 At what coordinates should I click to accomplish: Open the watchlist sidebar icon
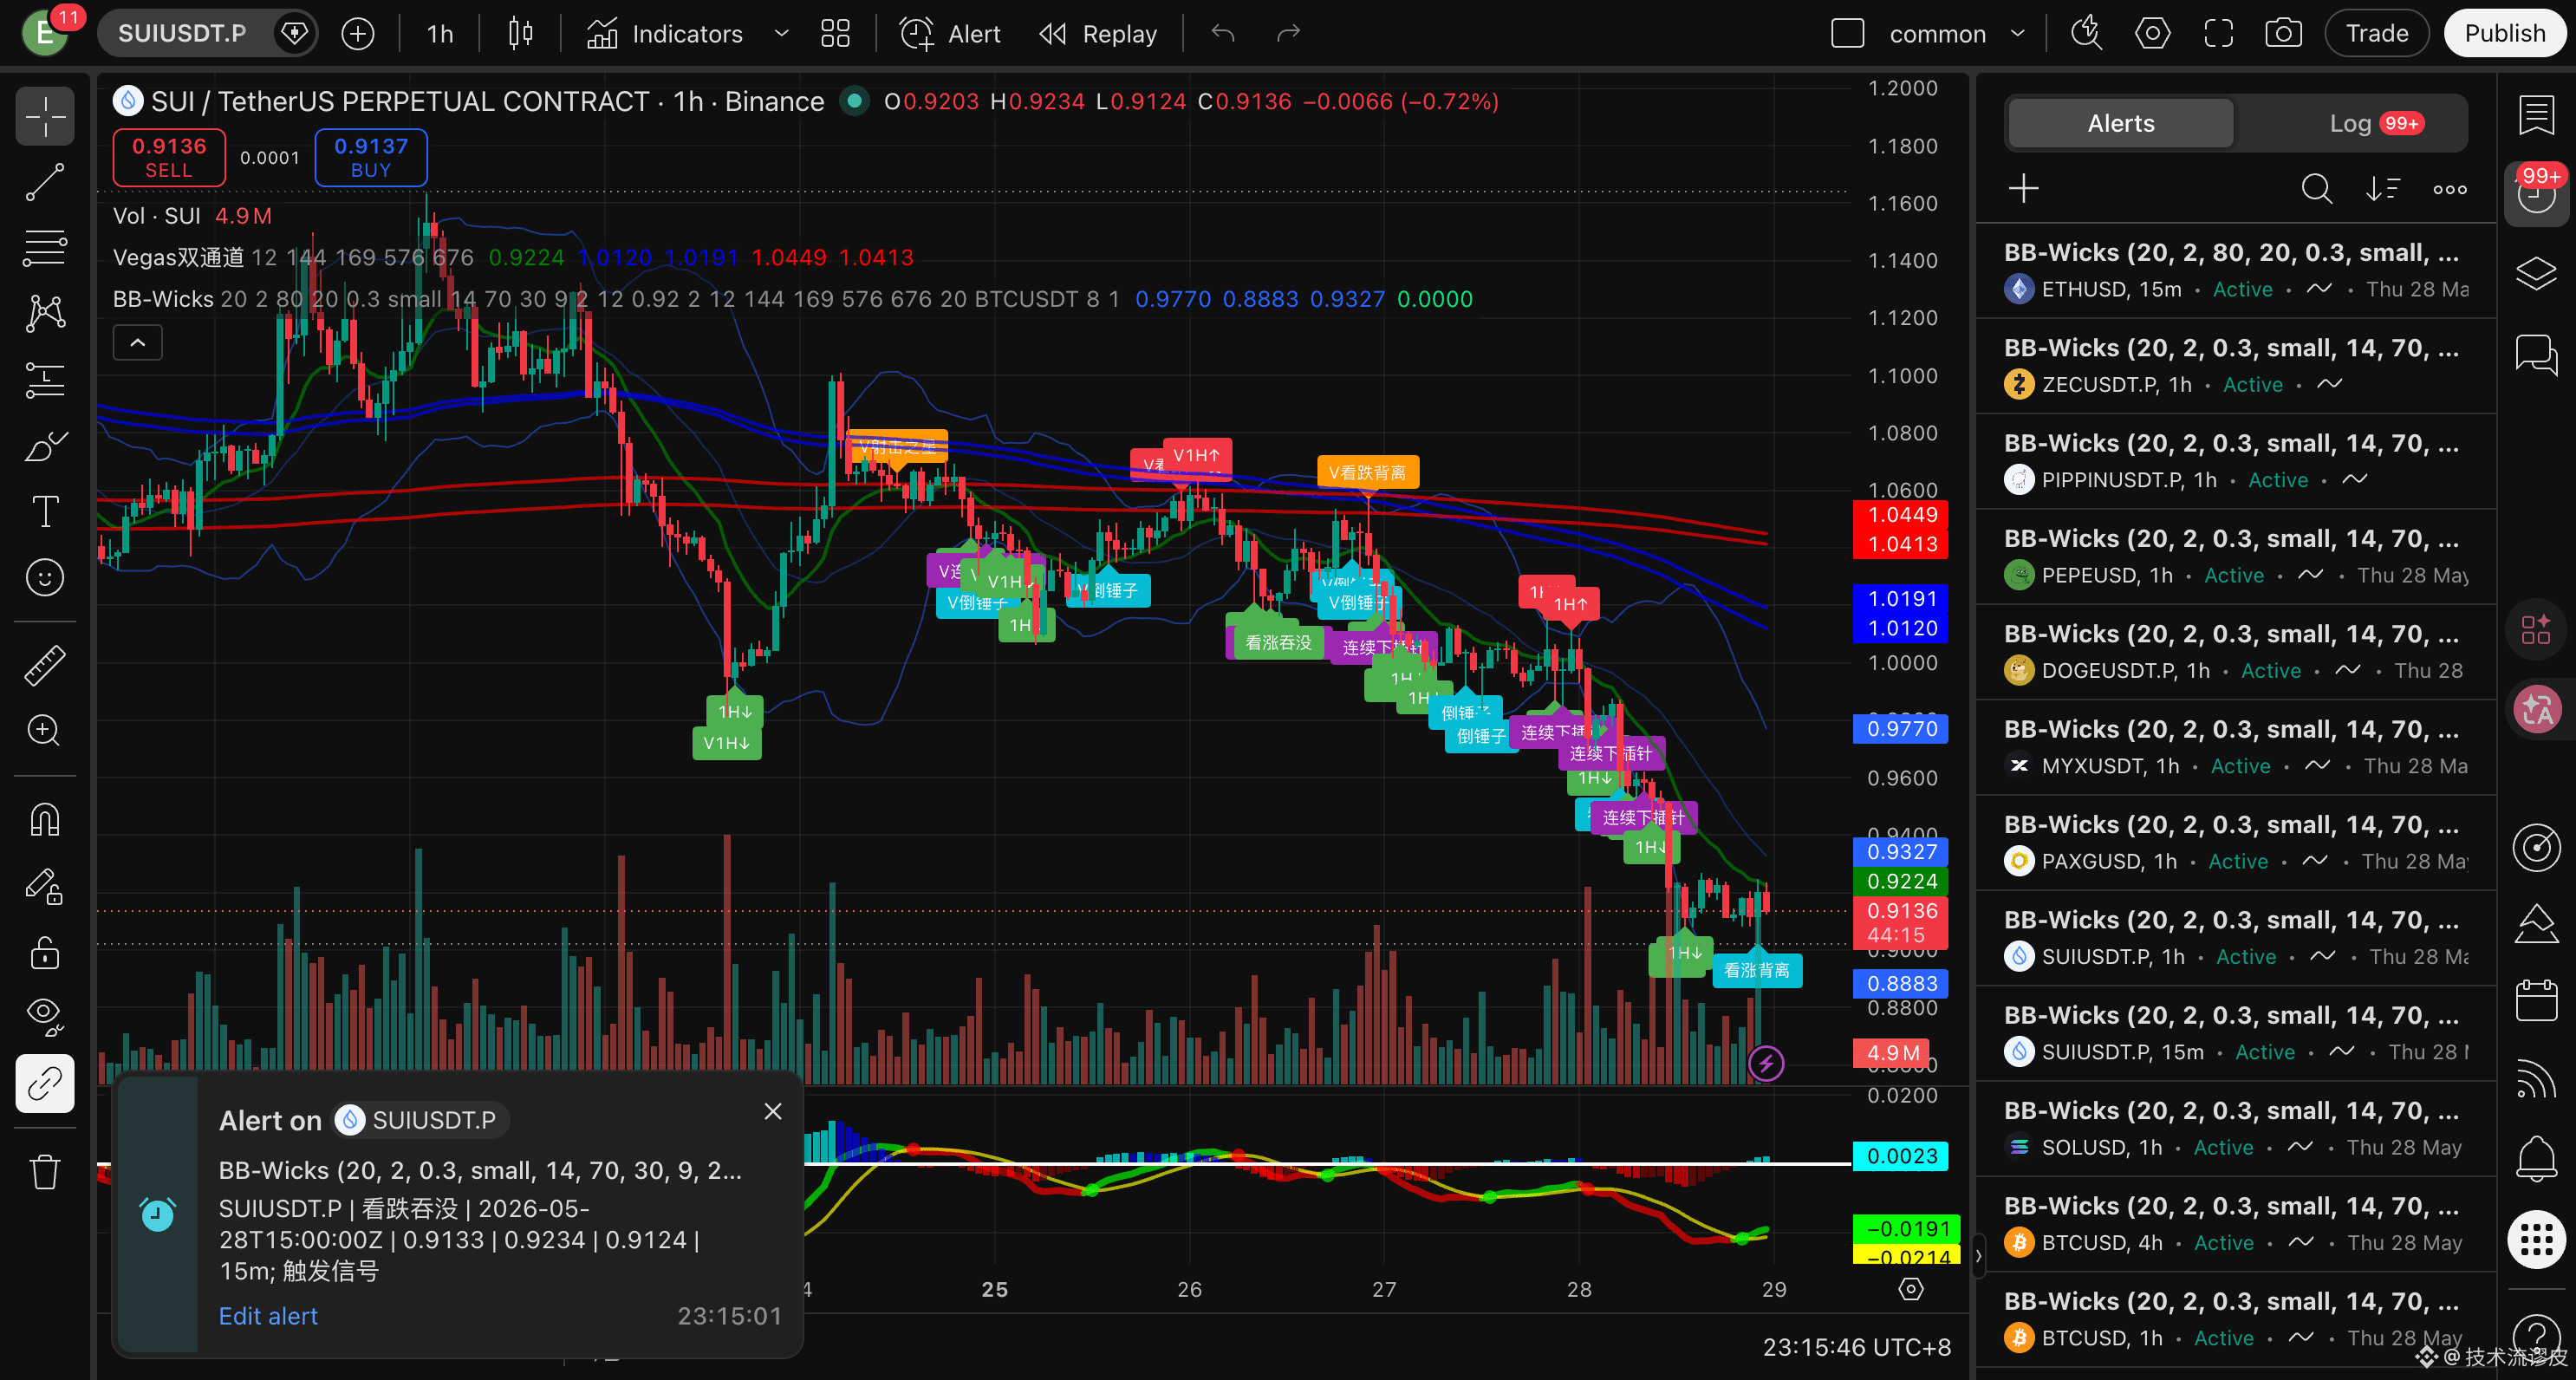(2536, 115)
